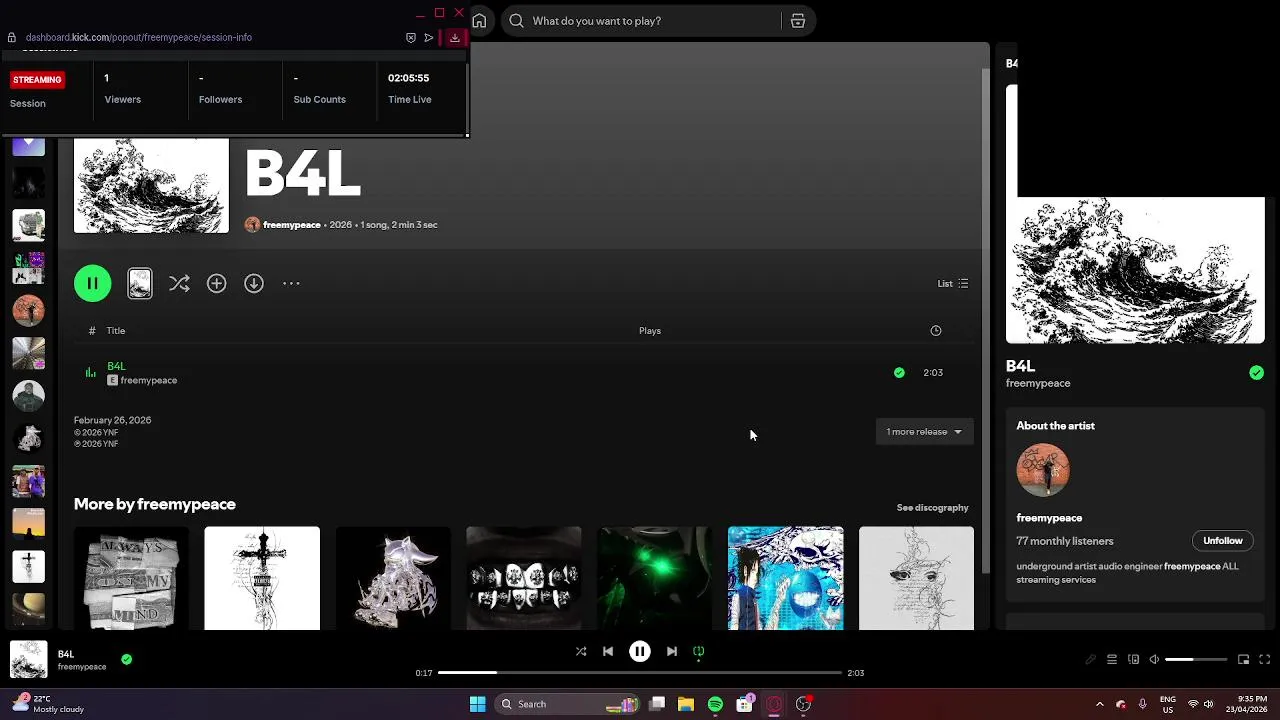Open the cross artwork album cover
The height and width of the screenshot is (720, 1280).
pyautogui.click(x=262, y=579)
